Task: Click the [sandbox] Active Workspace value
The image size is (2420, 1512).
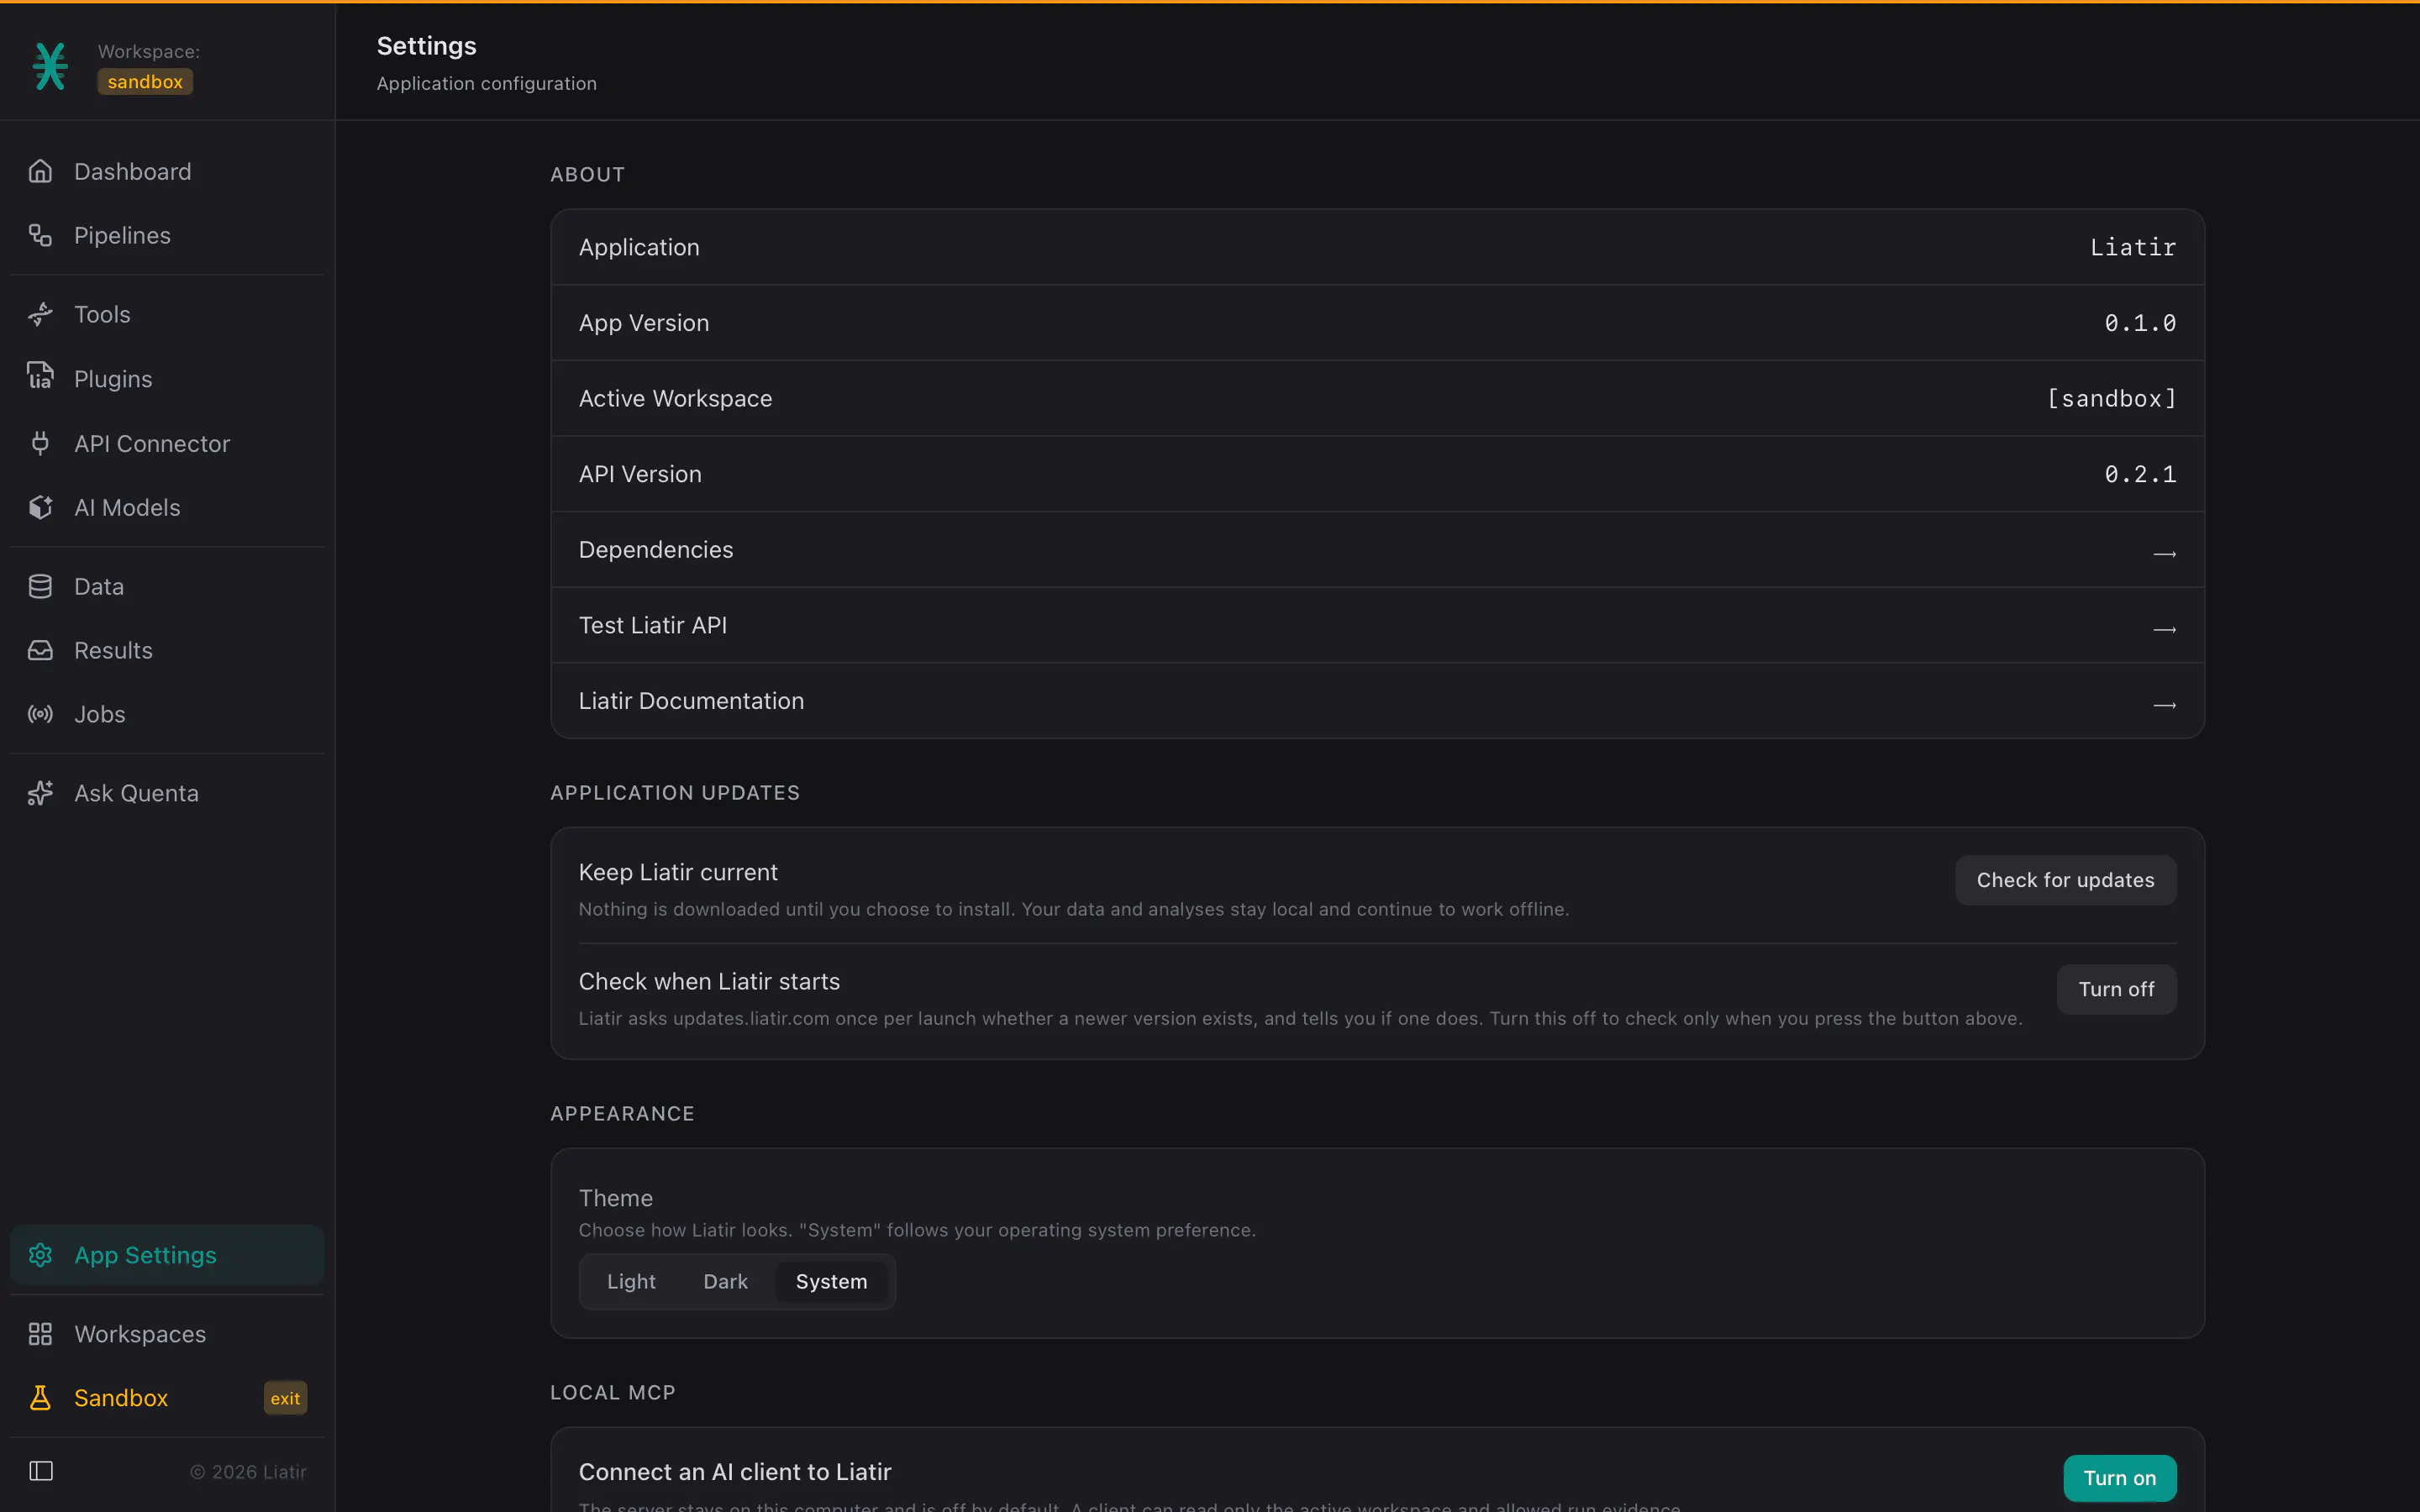Action: pos(2111,398)
